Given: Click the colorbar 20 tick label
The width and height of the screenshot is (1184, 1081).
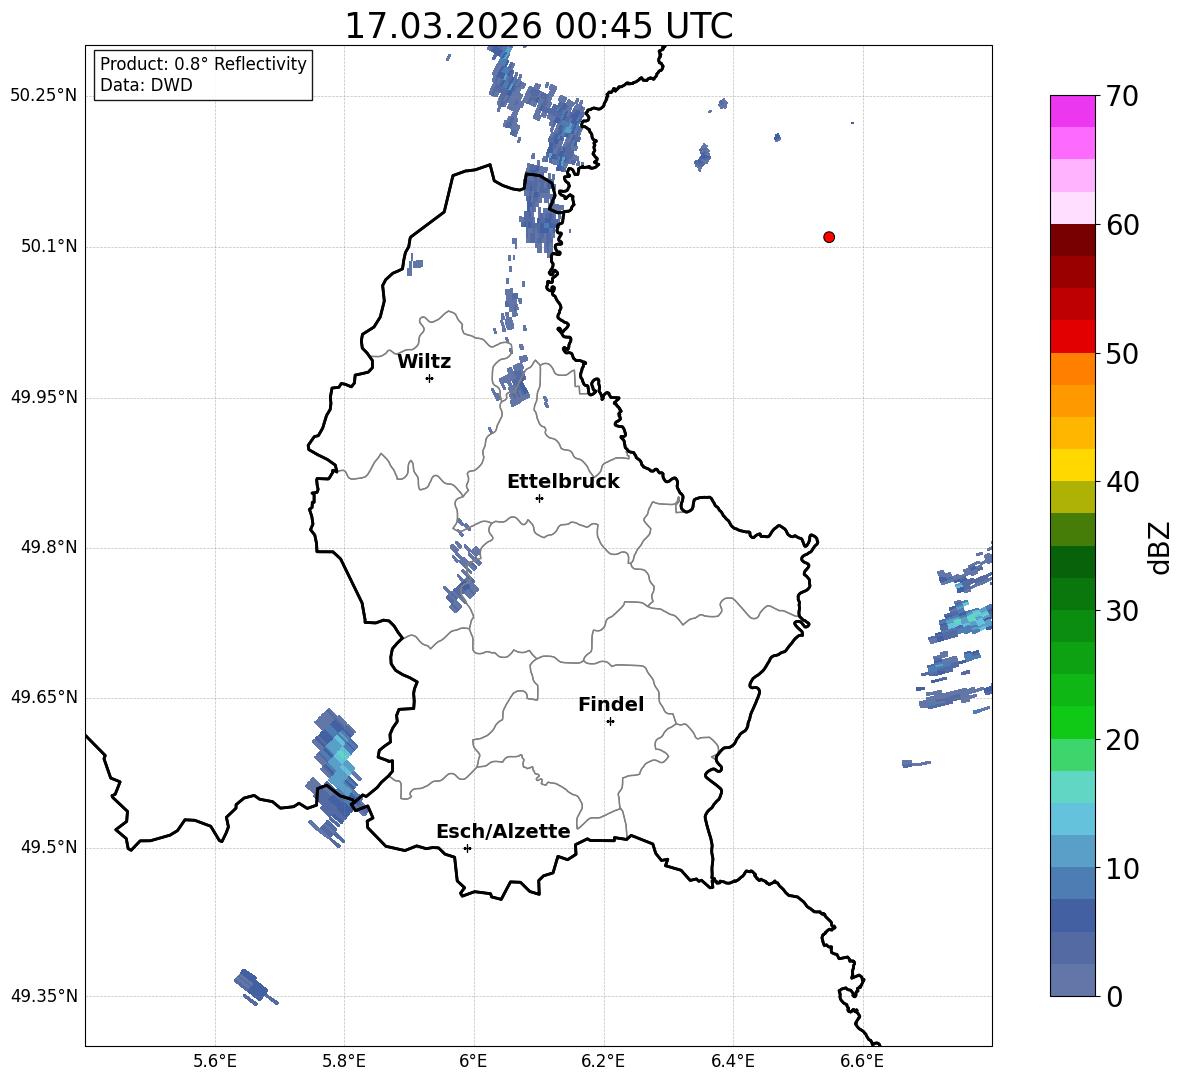Looking at the screenshot, I should [x=1122, y=740].
